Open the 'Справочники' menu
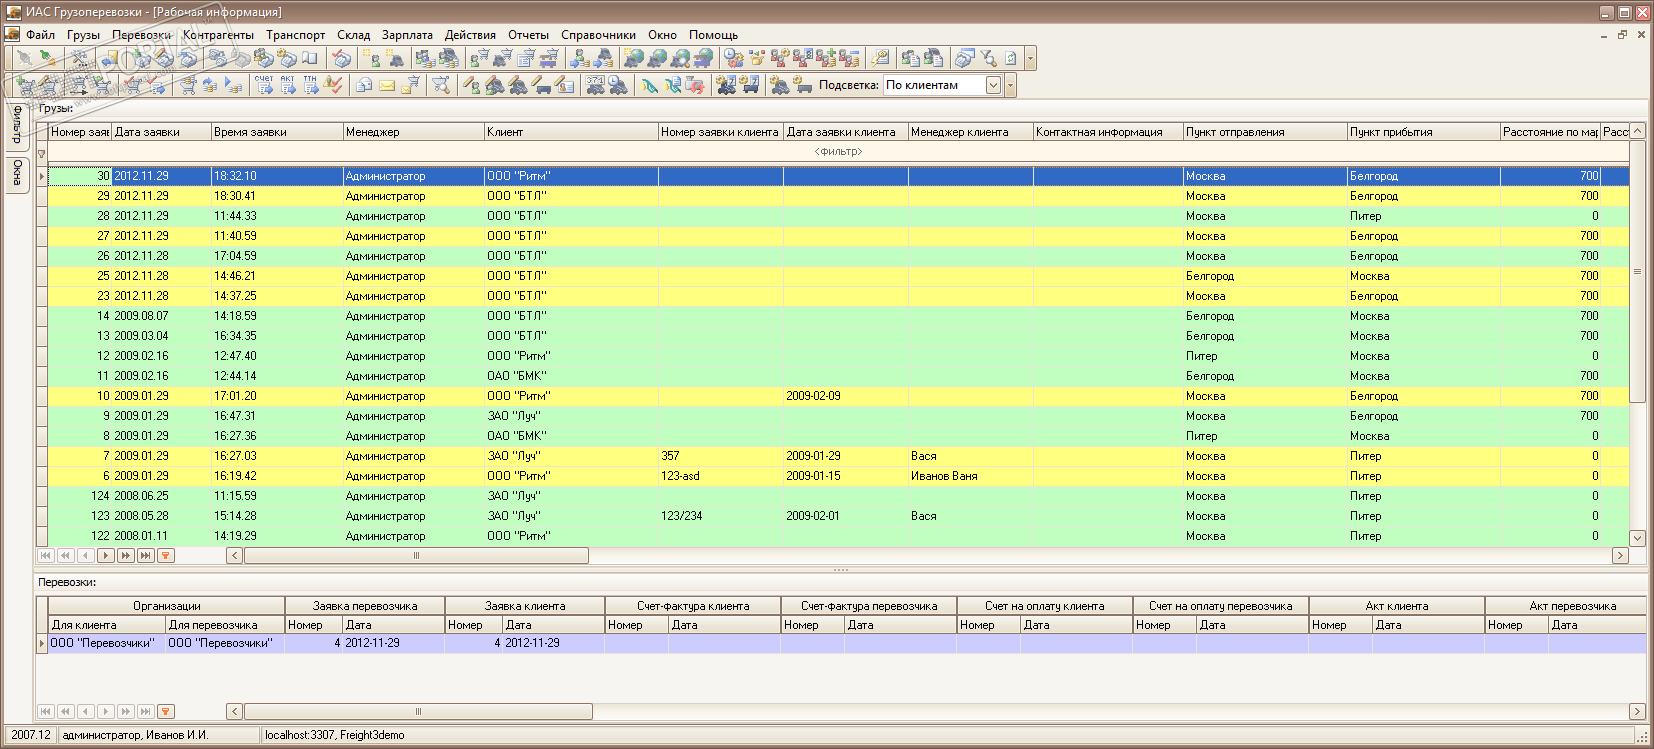The height and width of the screenshot is (749, 1654). (x=598, y=34)
